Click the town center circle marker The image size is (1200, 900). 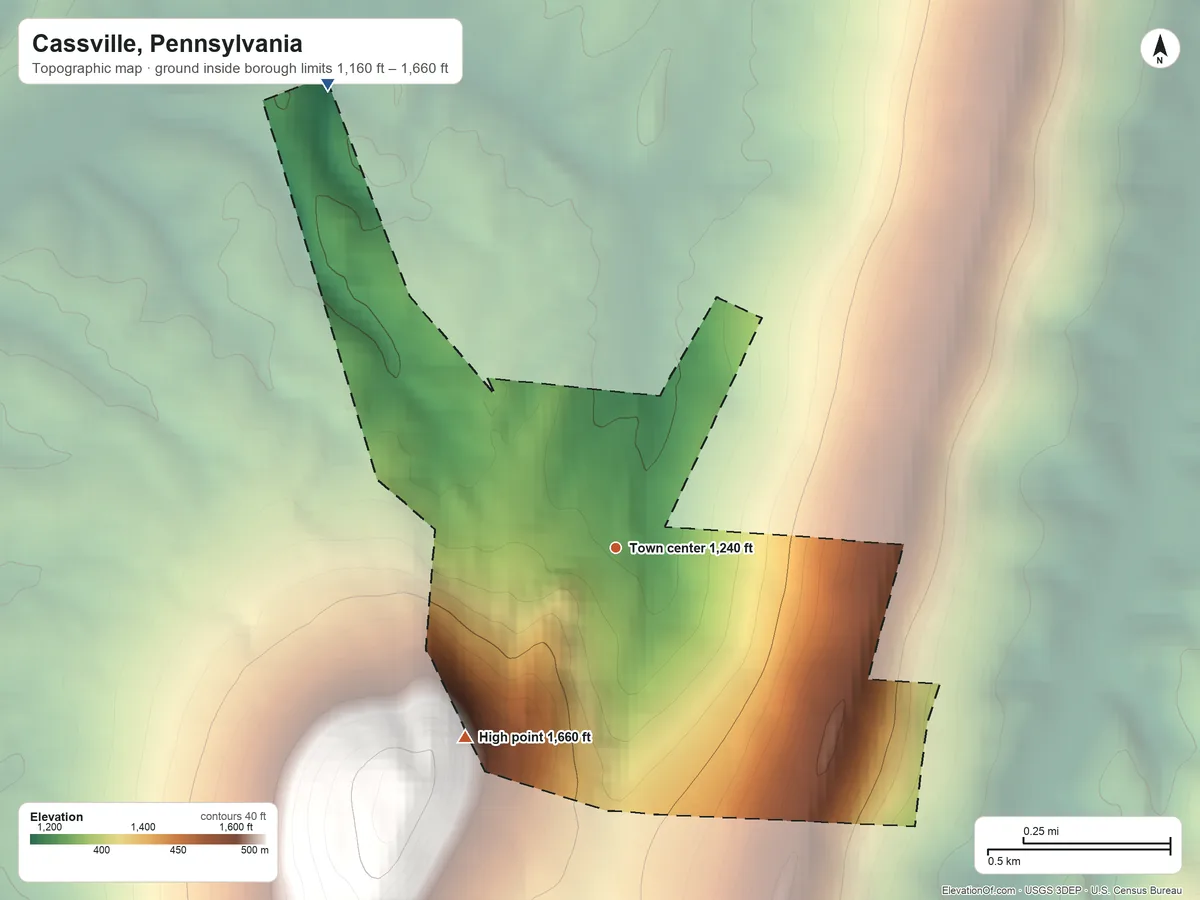click(x=616, y=547)
